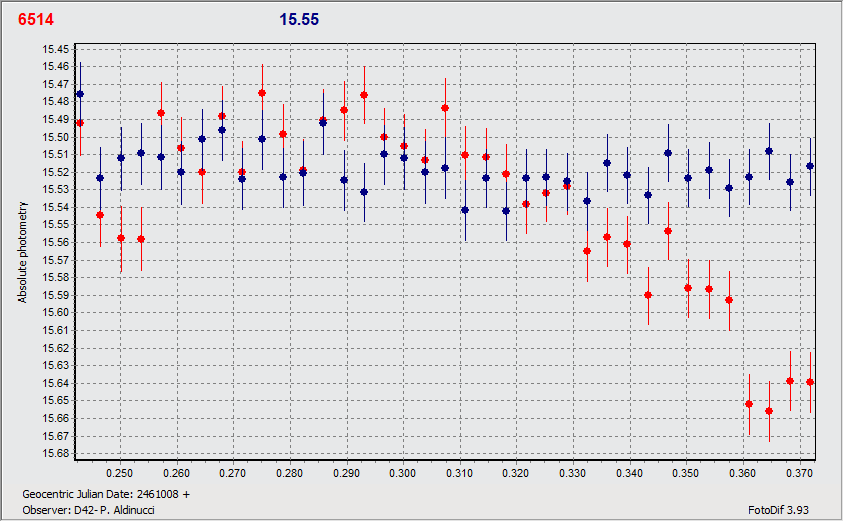Click the 15.68 y-axis tick label
This screenshot has height=522, width=844.
tap(55, 453)
